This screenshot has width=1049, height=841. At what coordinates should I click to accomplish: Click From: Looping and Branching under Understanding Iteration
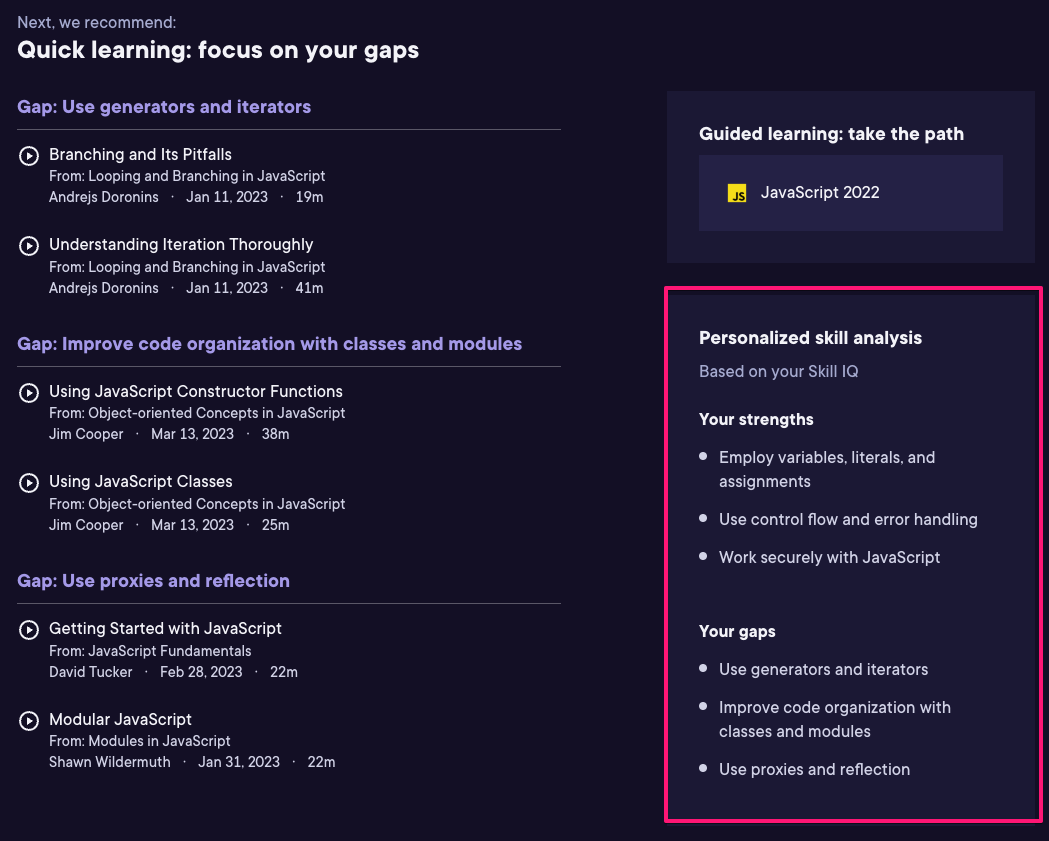187,267
